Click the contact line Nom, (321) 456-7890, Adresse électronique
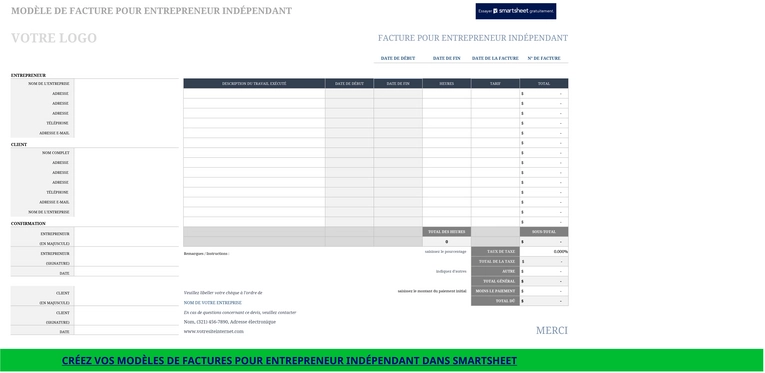765x373 pixels. (x=230, y=322)
